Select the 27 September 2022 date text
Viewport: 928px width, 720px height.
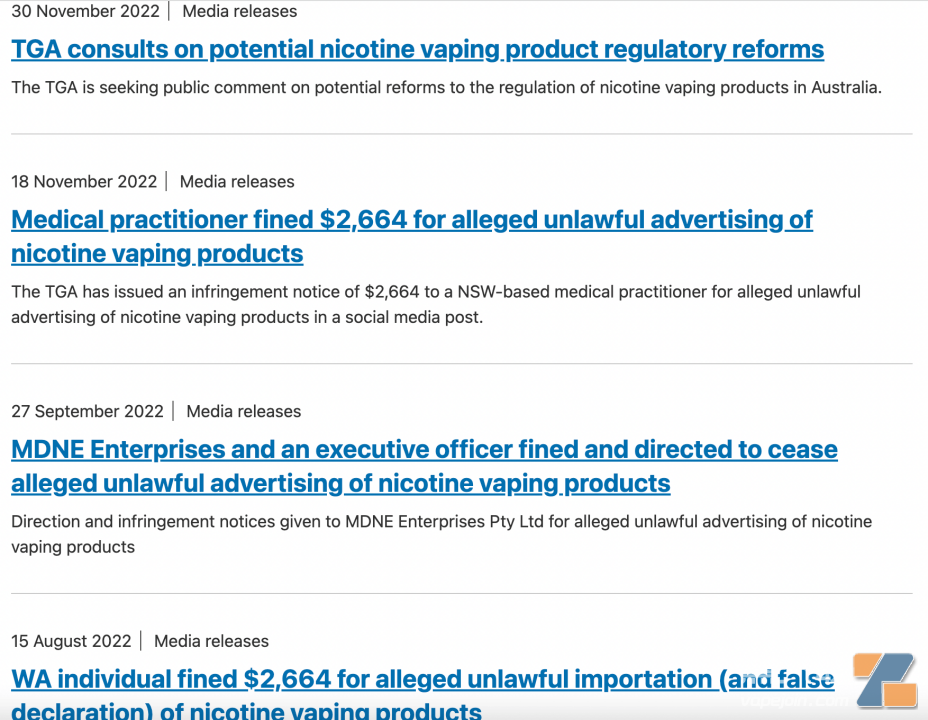coord(87,412)
